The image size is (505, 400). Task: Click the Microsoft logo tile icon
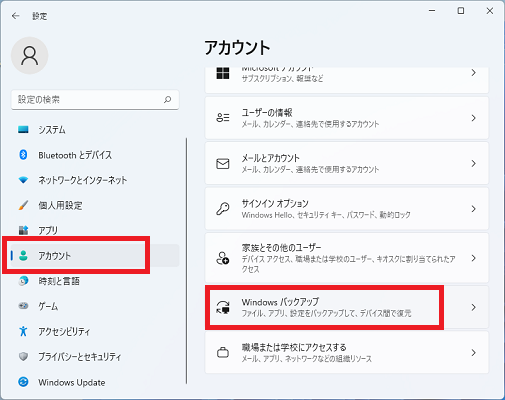click(x=223, y=73)
